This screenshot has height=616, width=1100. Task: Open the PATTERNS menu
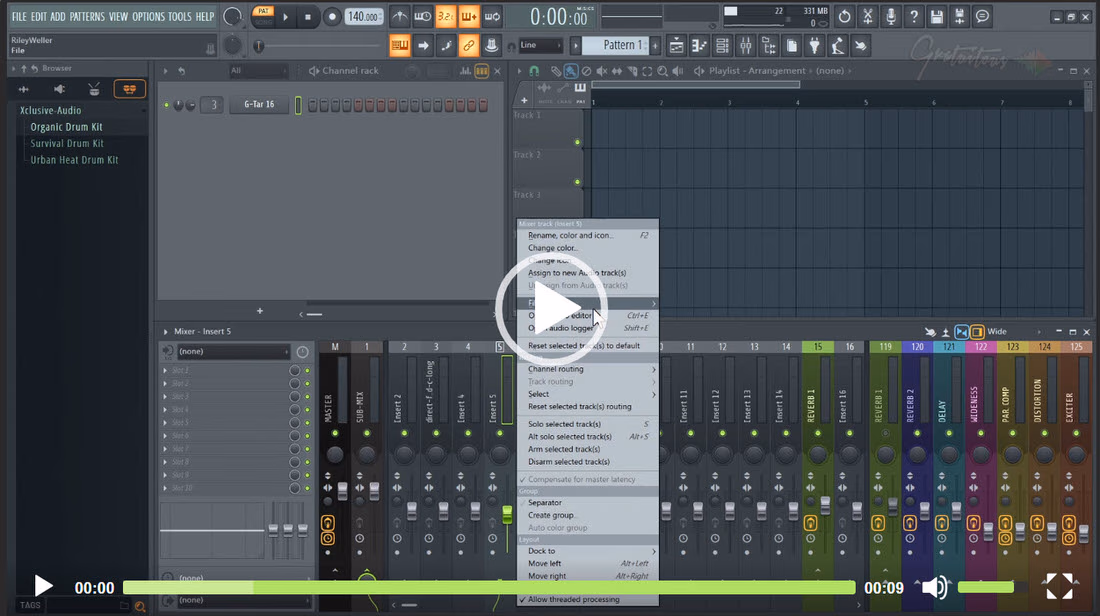click(86, 16)
